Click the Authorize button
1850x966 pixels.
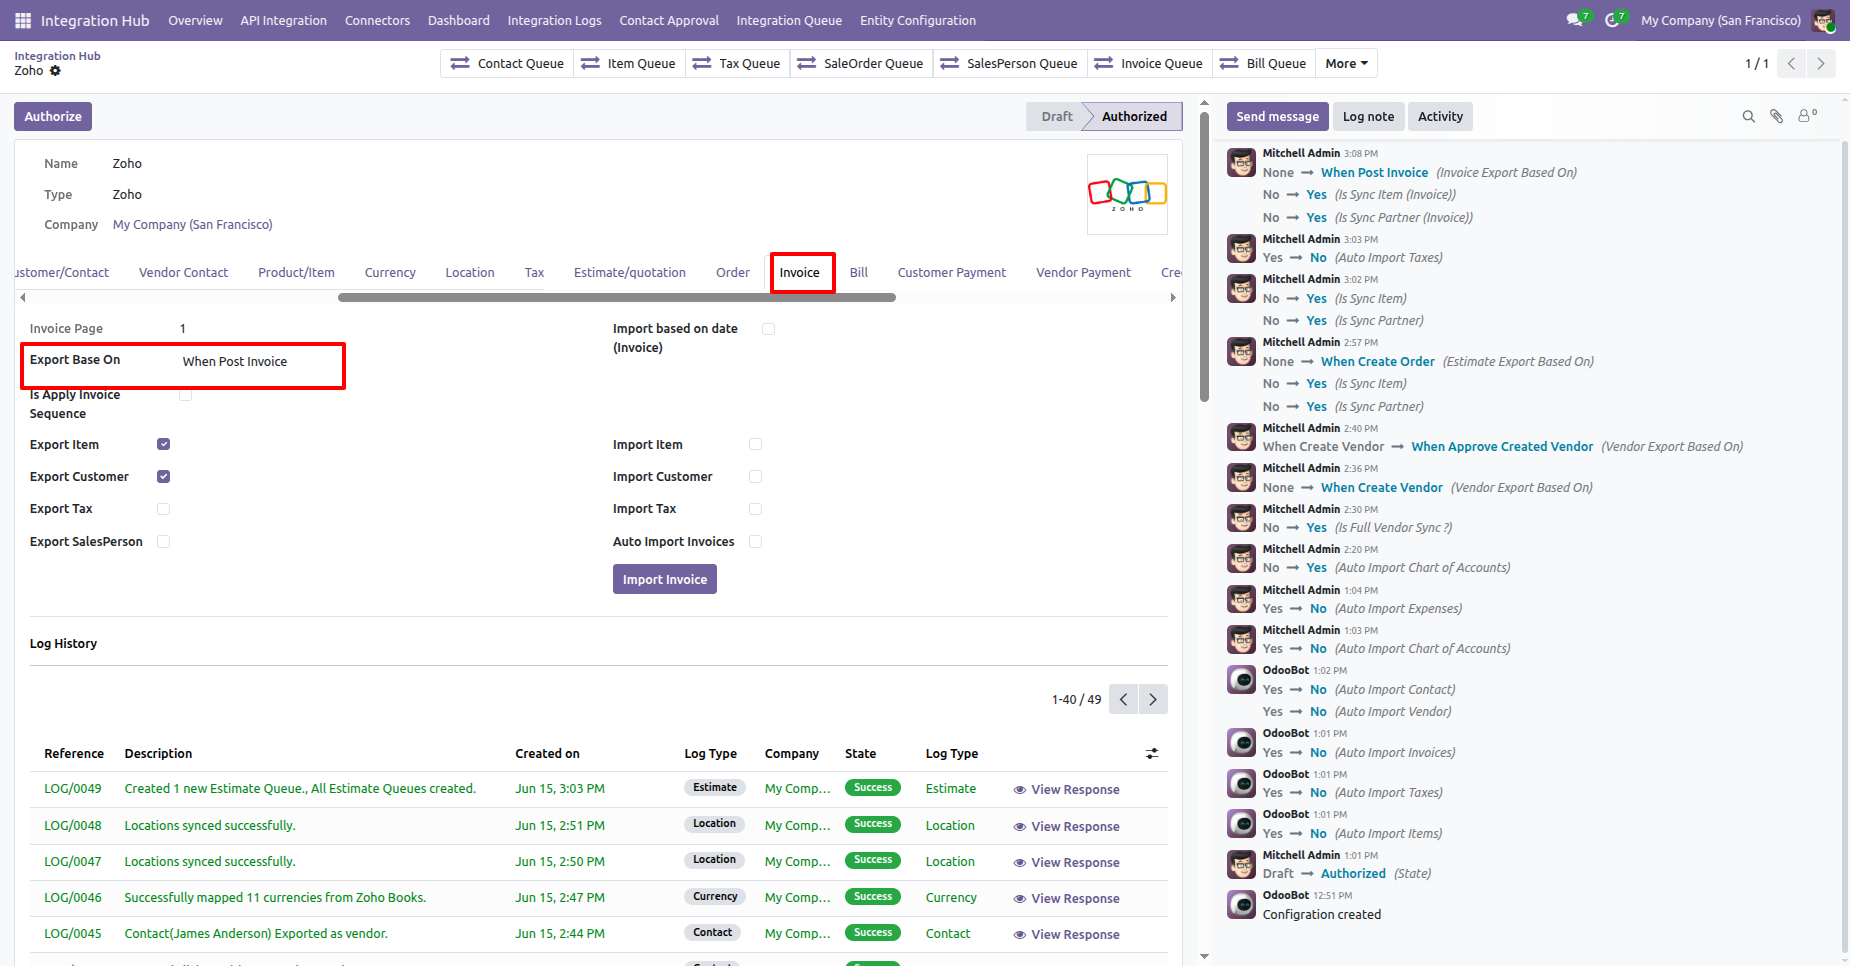[x=53, y=117]
